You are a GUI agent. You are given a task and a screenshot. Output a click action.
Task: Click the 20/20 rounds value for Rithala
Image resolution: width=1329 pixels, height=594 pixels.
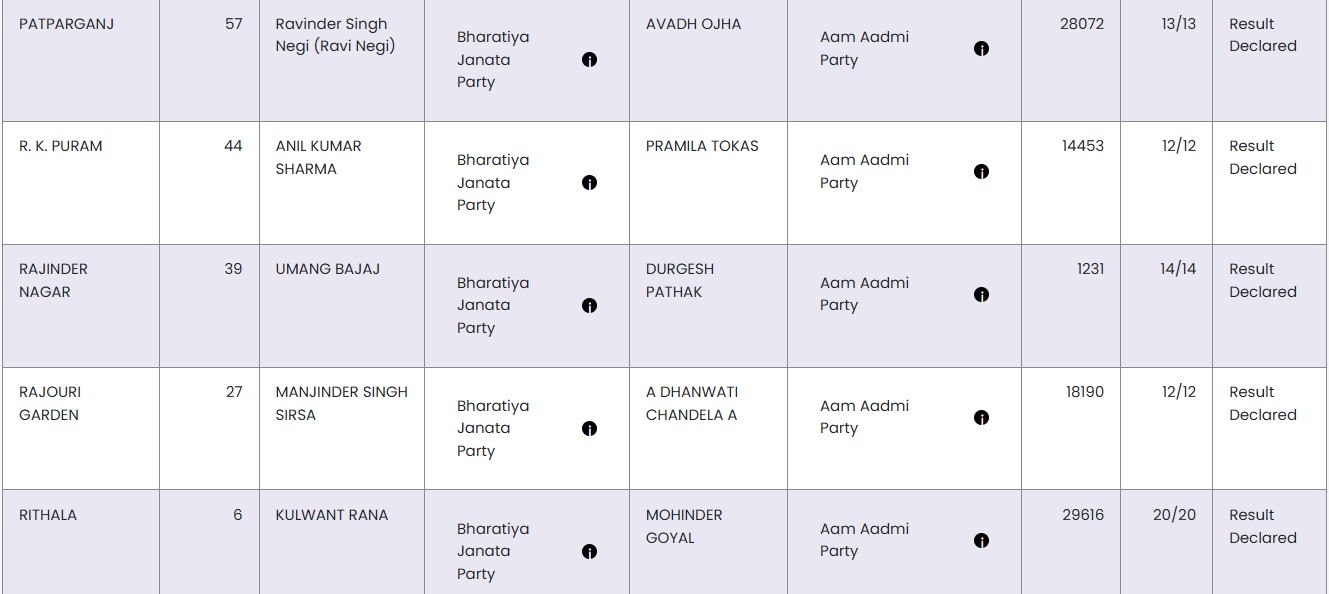1173,515
